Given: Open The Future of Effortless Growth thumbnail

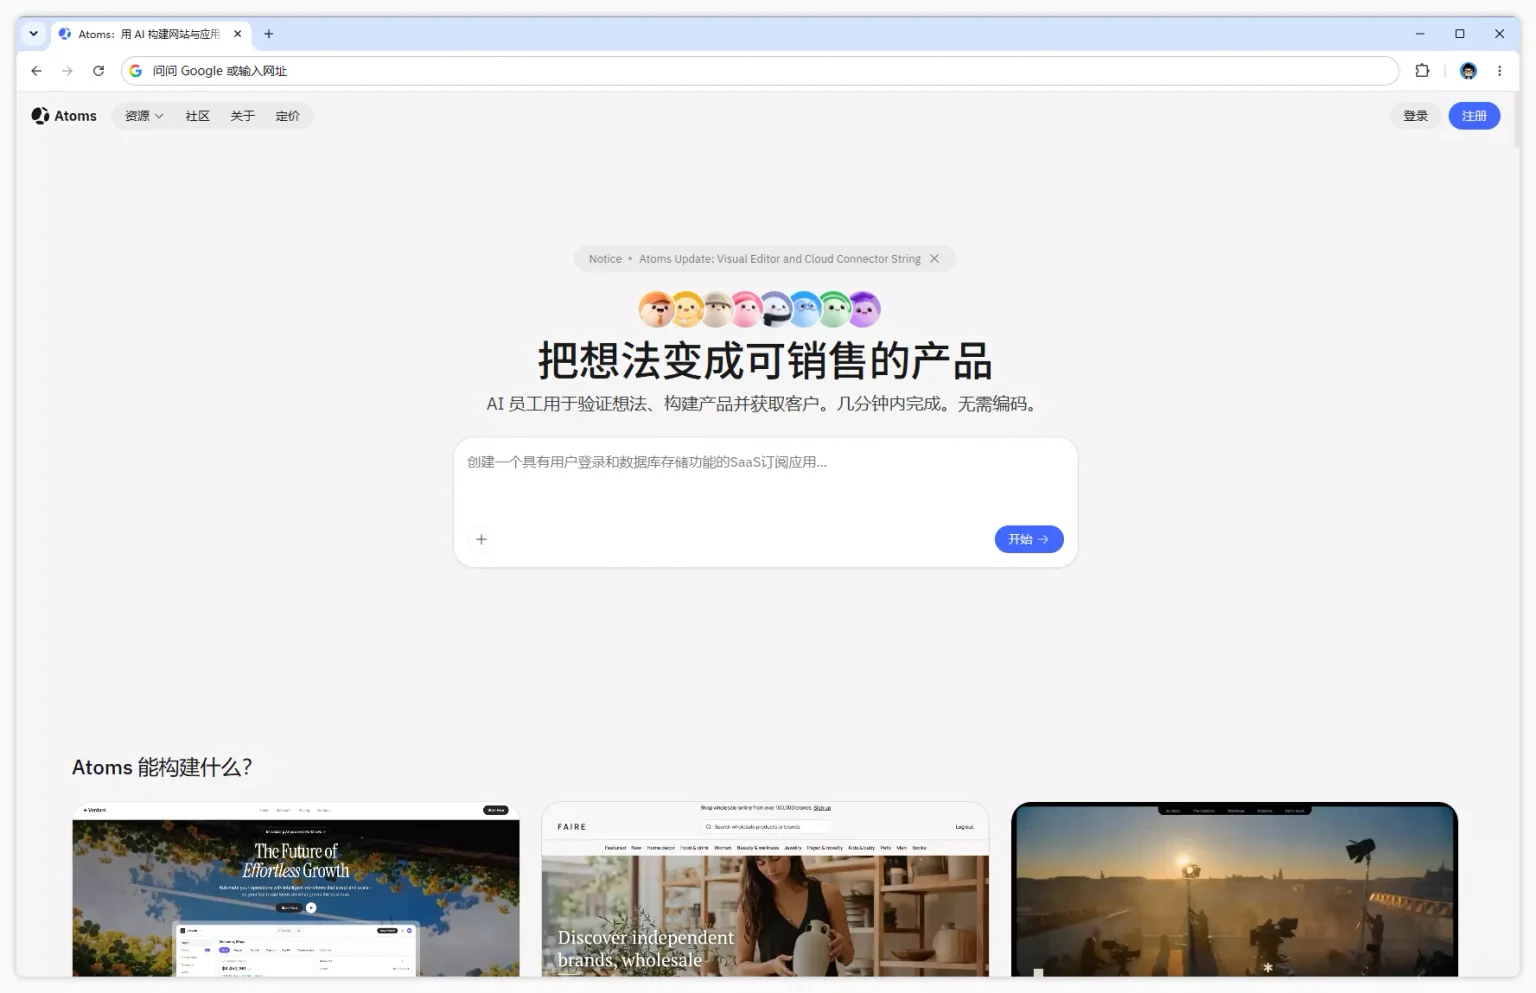Looking at the screenshot, I should click(296, 889).
